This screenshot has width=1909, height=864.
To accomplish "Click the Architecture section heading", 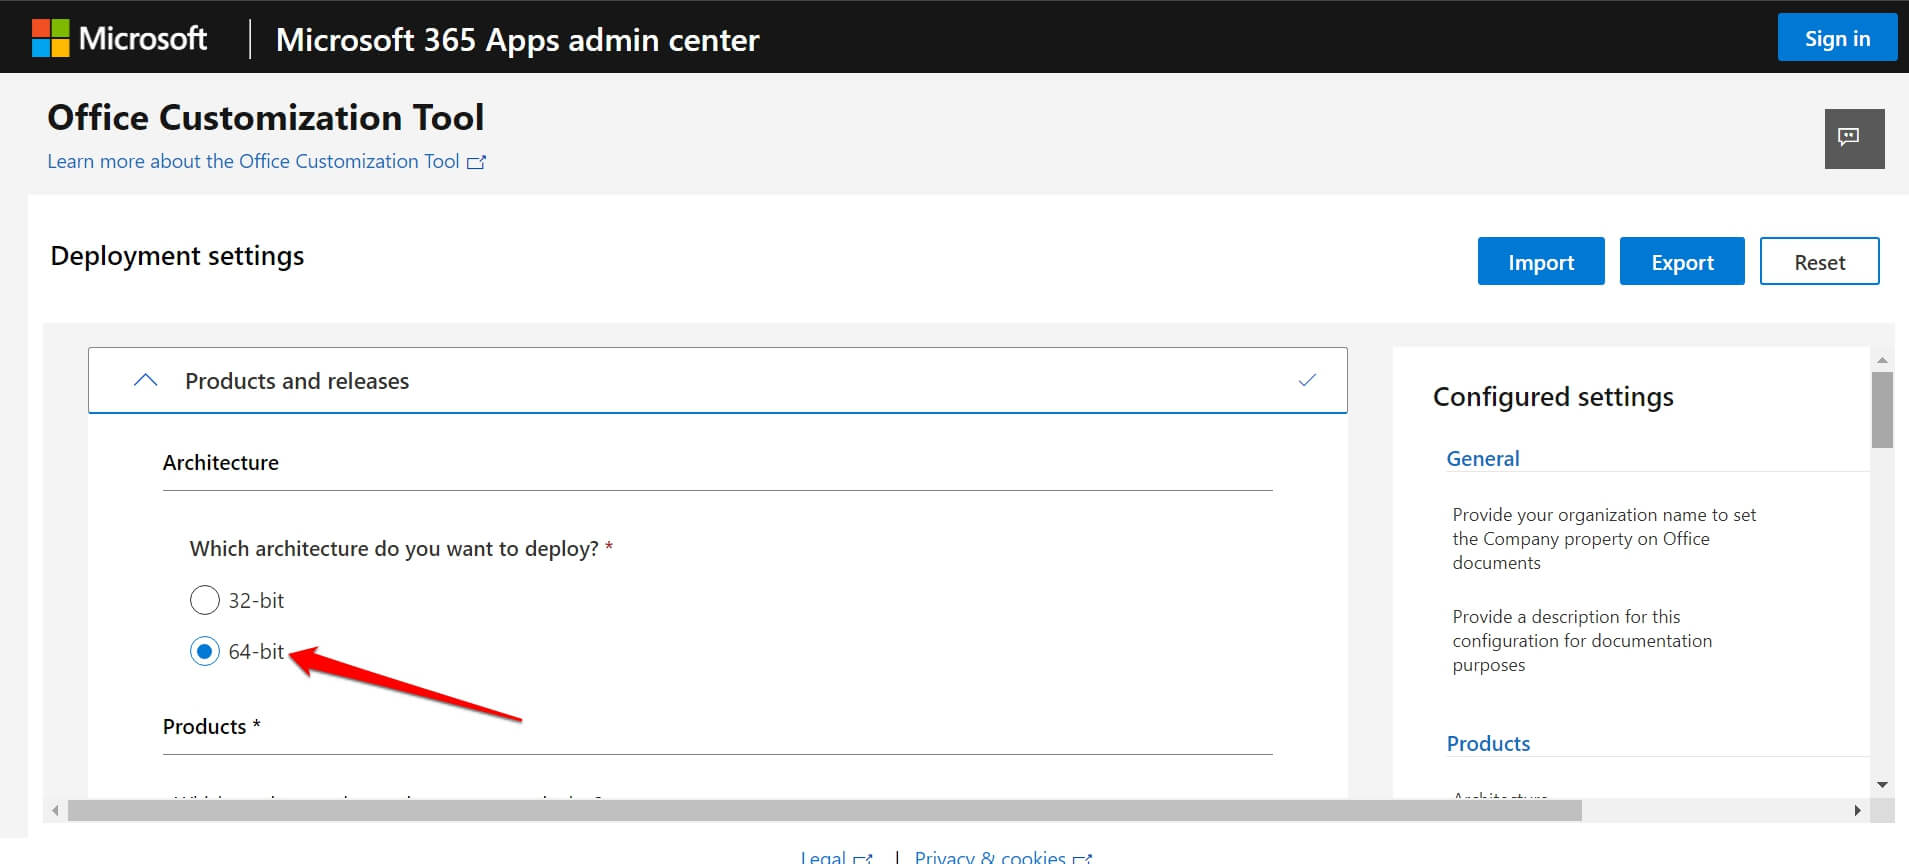I will 221,463.
